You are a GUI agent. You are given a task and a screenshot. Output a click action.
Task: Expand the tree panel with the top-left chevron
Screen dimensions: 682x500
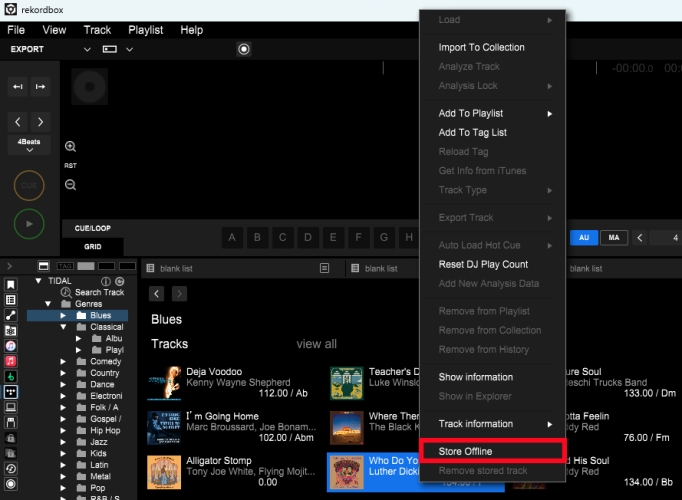[x=10, y=266]
